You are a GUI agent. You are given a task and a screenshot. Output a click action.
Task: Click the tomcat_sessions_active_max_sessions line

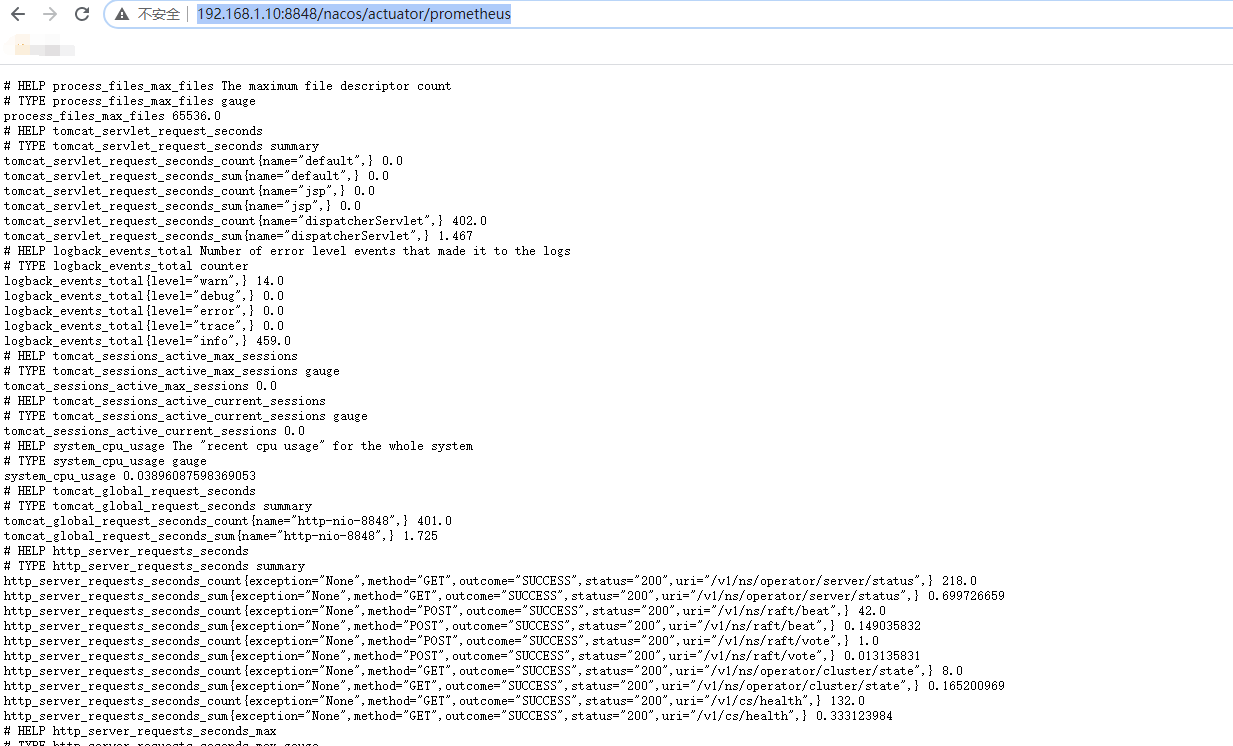(x=136, y=385)
